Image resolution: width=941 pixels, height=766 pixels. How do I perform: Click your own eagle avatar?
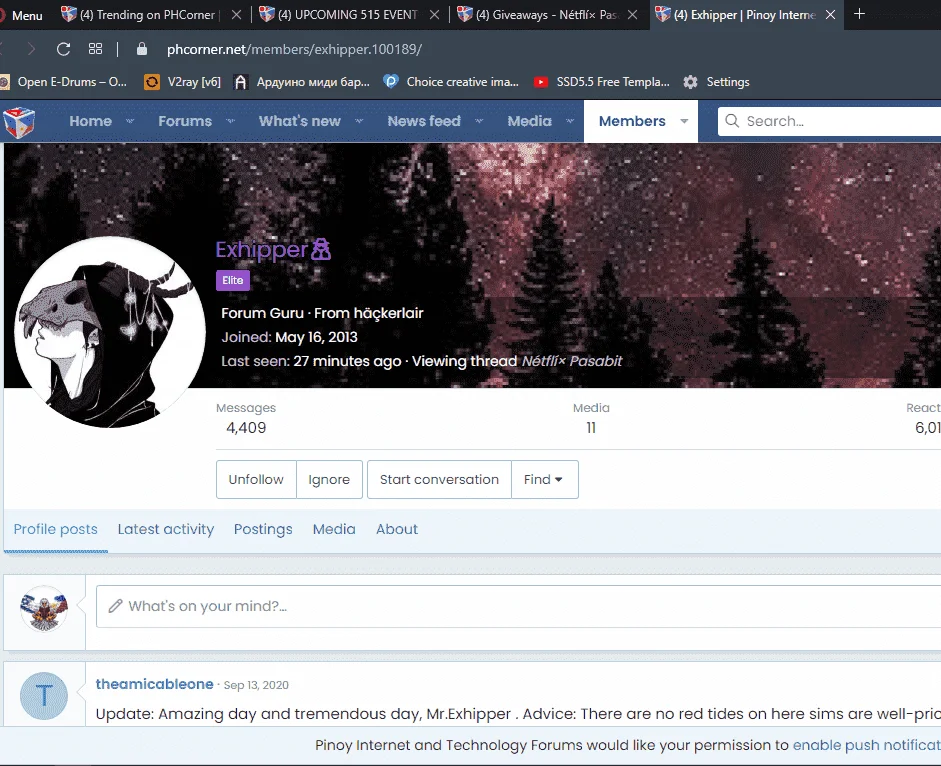click(x=44, y=609)
